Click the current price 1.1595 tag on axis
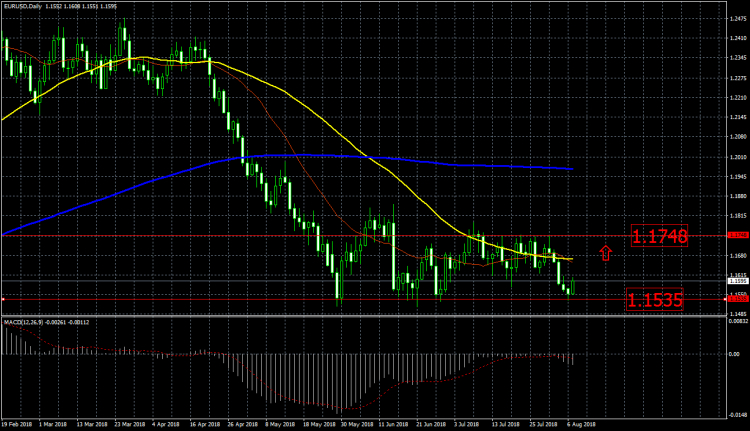This screenshot has height=431, width=750. coord(738,281)
